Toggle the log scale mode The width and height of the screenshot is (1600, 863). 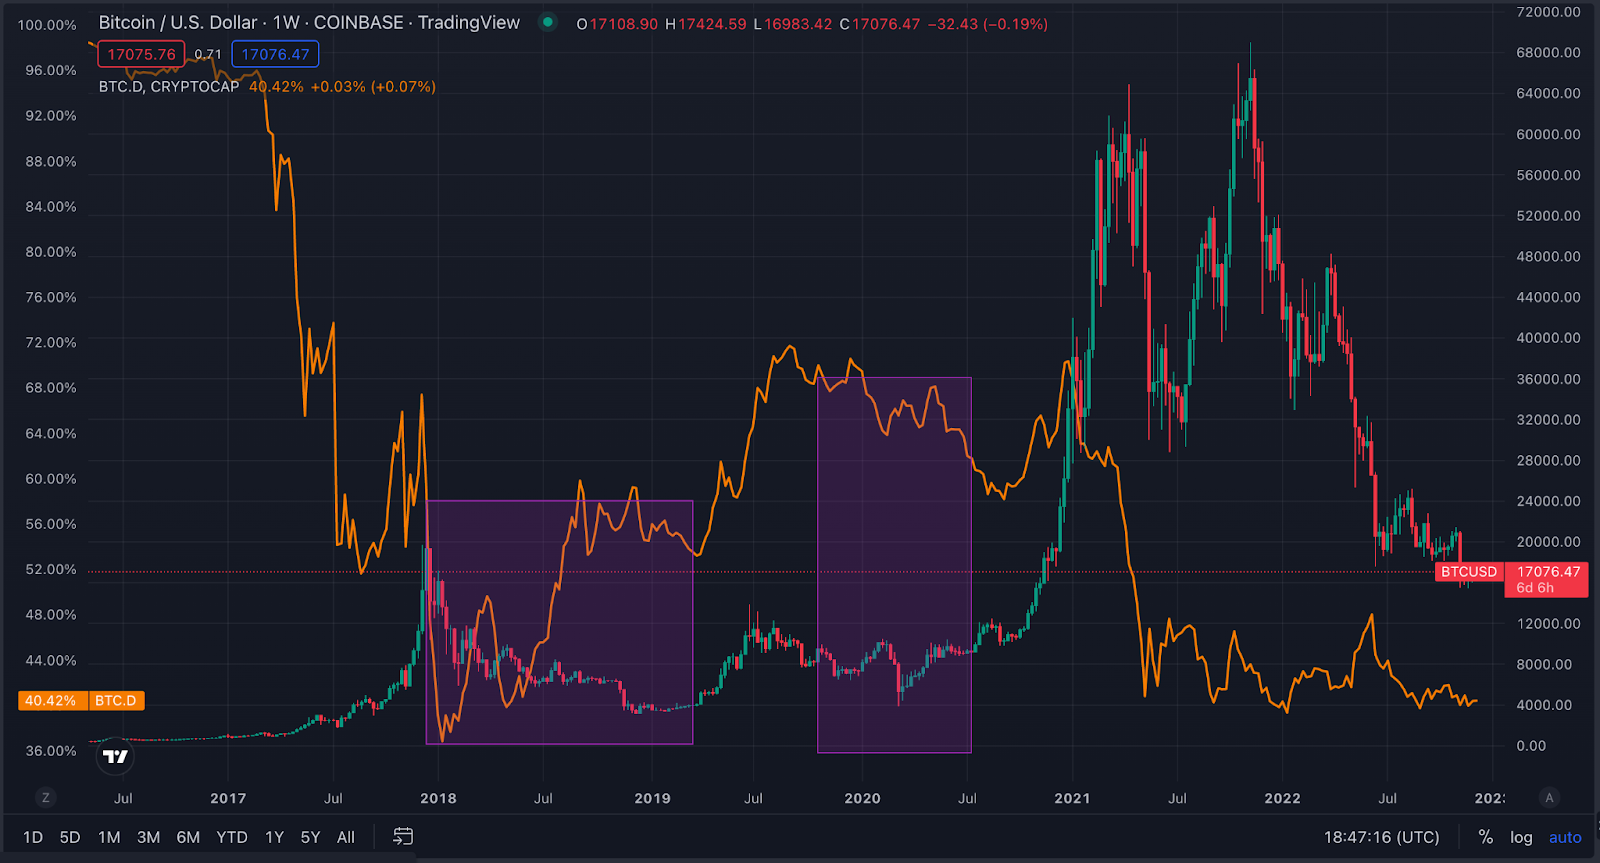click(x=1521, y=838)
